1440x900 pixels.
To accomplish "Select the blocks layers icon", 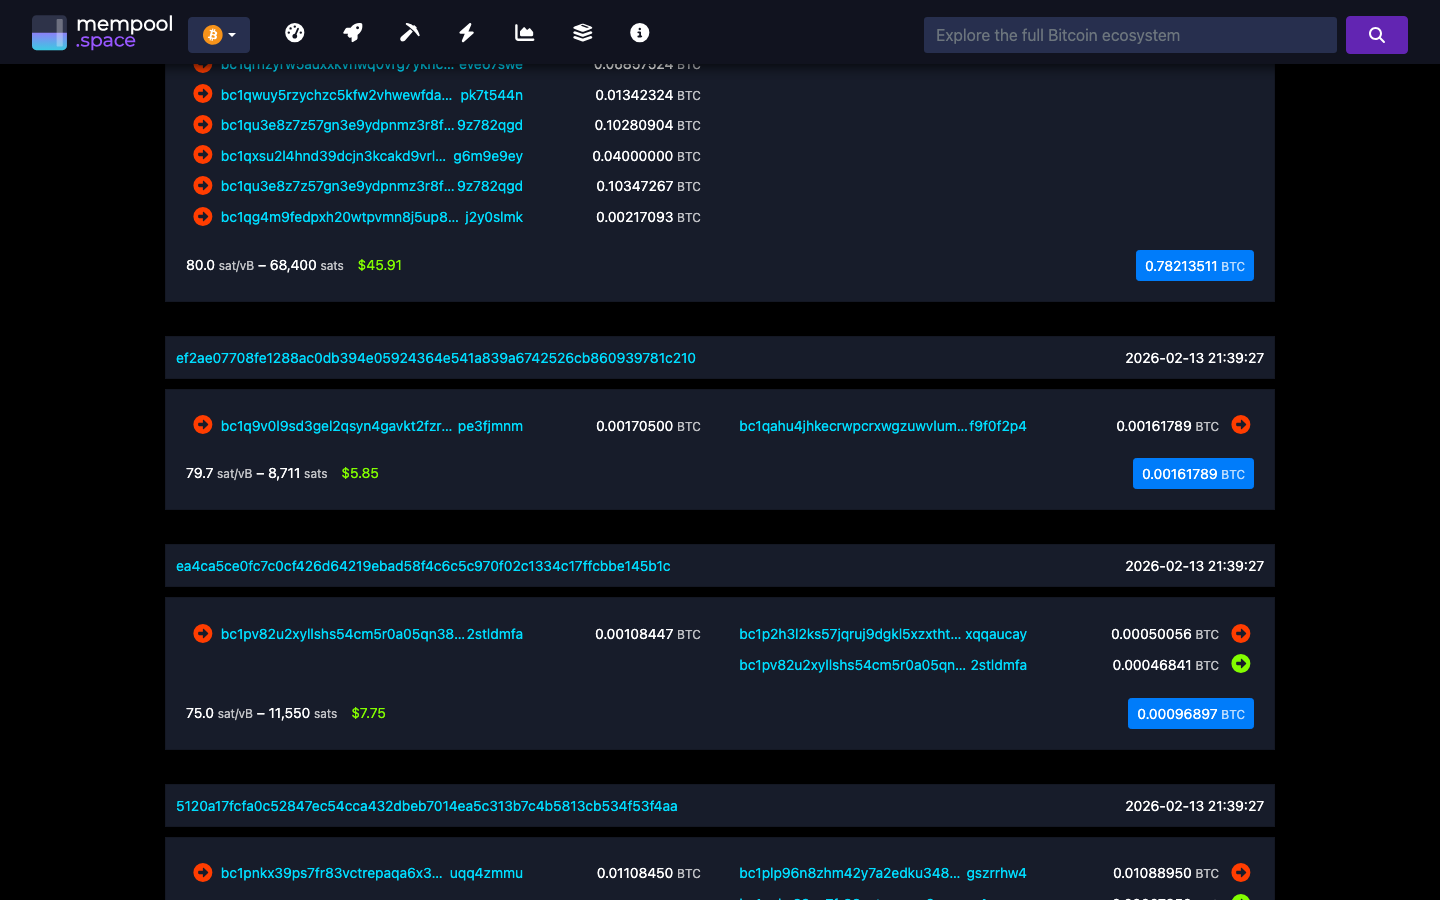I will tap(581, 32).
